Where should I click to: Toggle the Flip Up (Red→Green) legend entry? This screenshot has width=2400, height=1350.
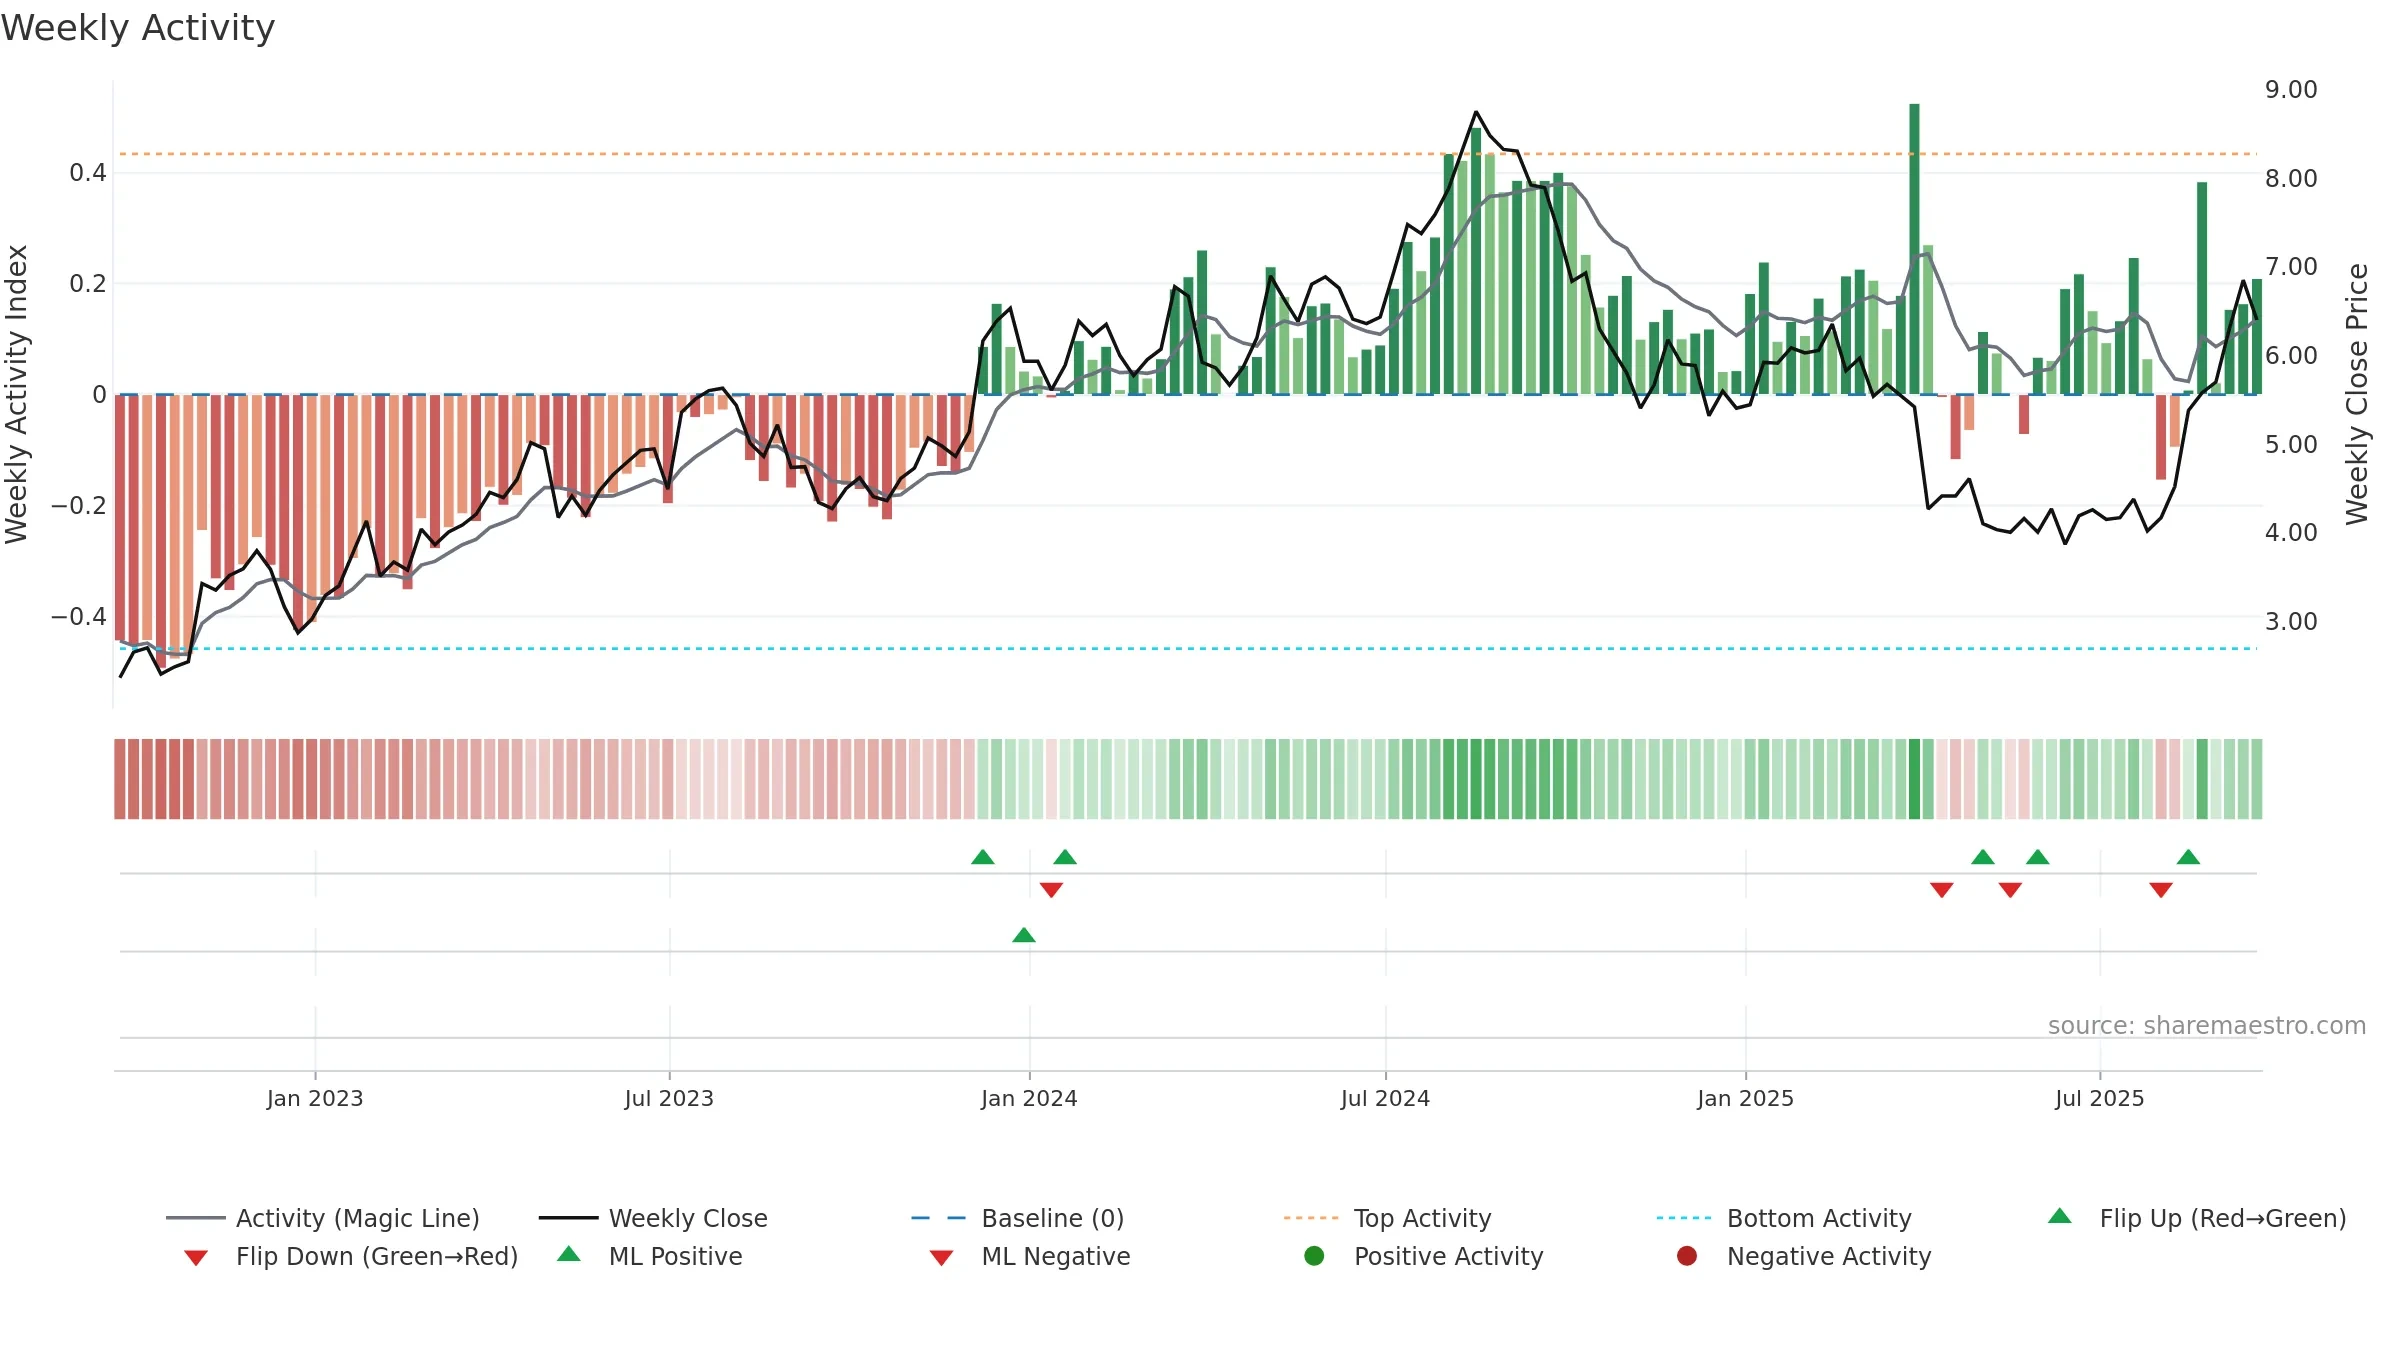2197,1218
